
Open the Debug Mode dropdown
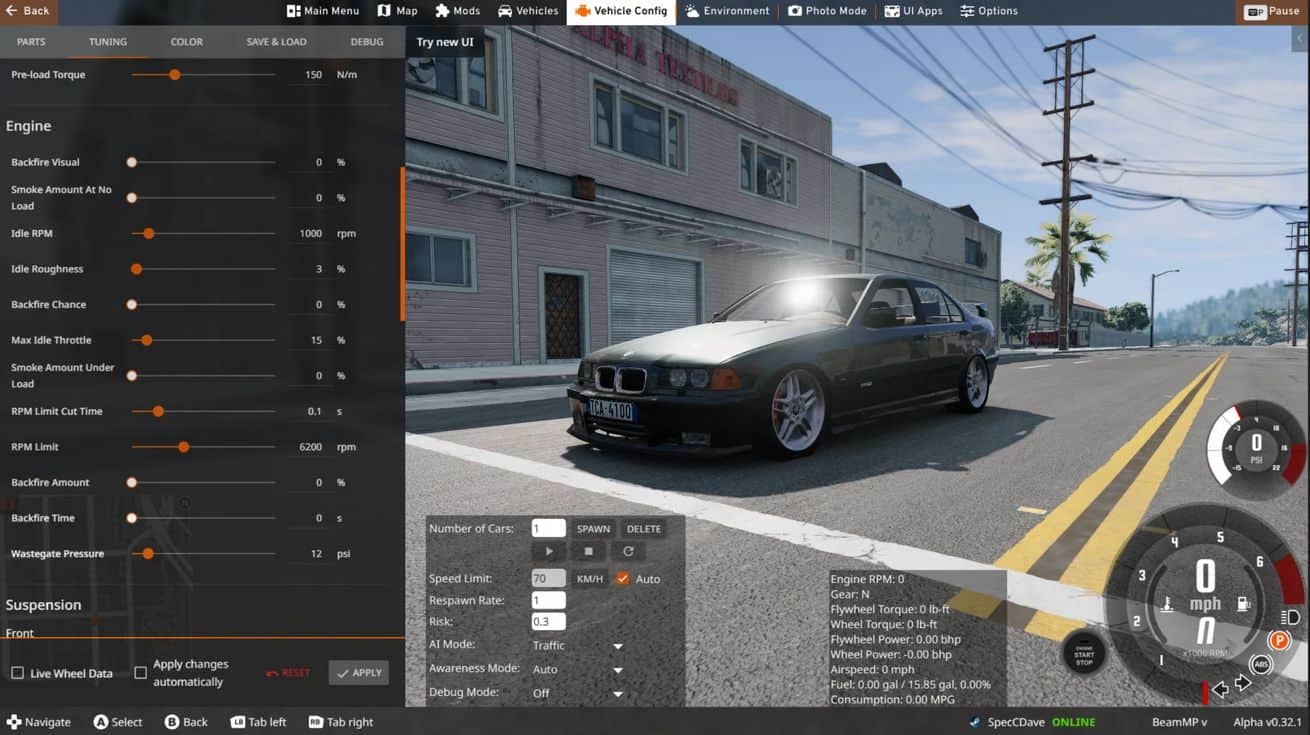pyautogui.click(x=577, y=693)
